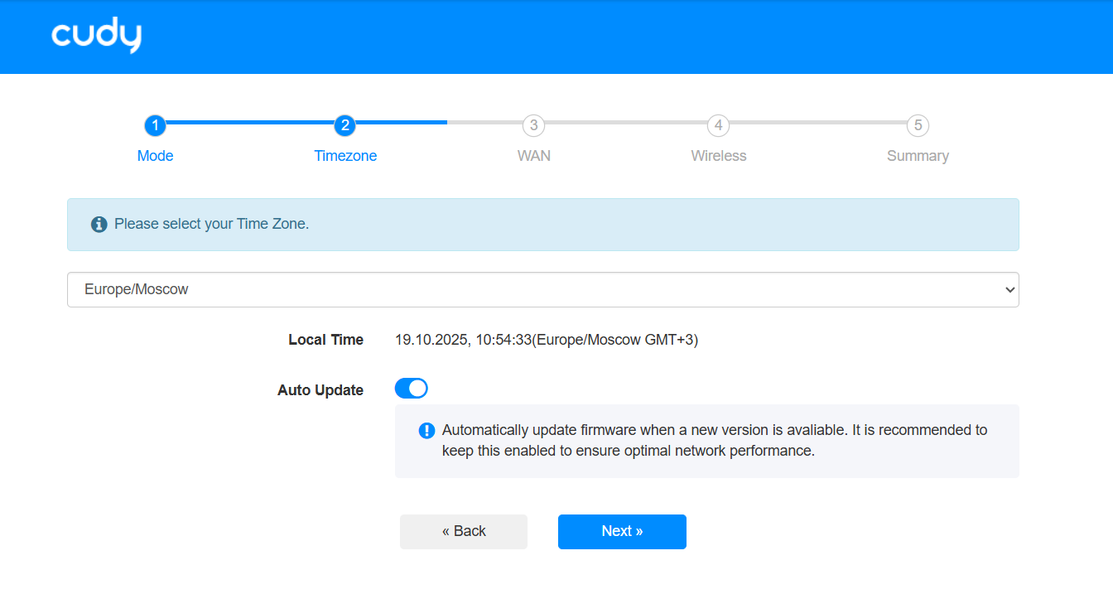Click step 3 WAN circle icon
This screenshot has height=600, width=1113.
click(x=534, y=125)
